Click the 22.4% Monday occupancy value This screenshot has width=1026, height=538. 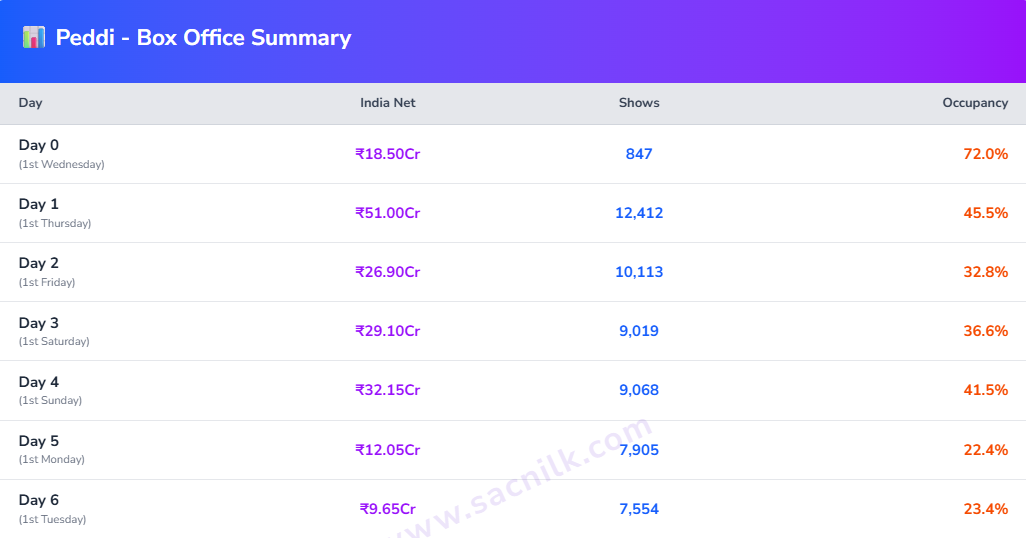point(985,450)
